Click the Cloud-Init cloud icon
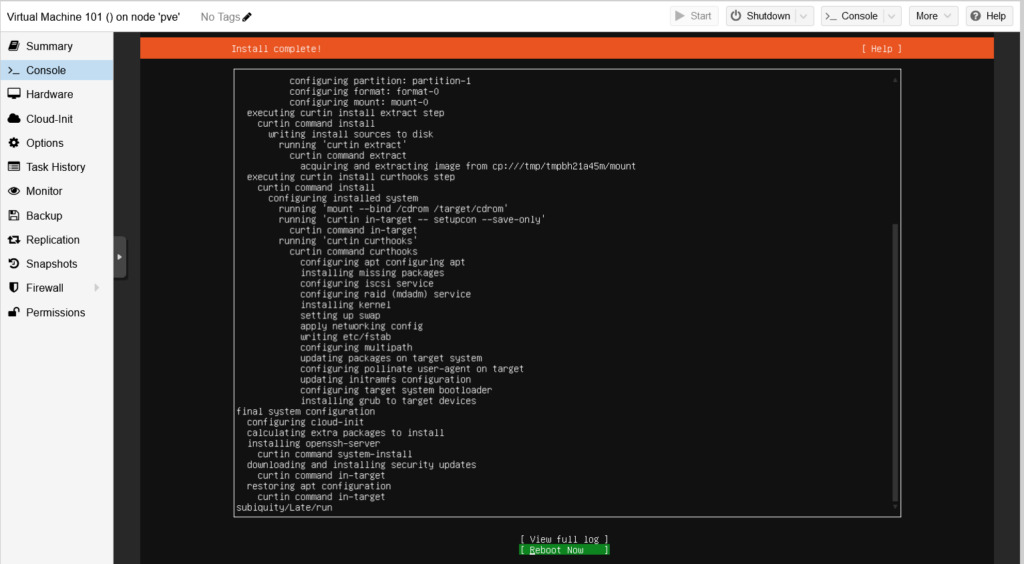The image size is (1024, 564). click(14, 119)
